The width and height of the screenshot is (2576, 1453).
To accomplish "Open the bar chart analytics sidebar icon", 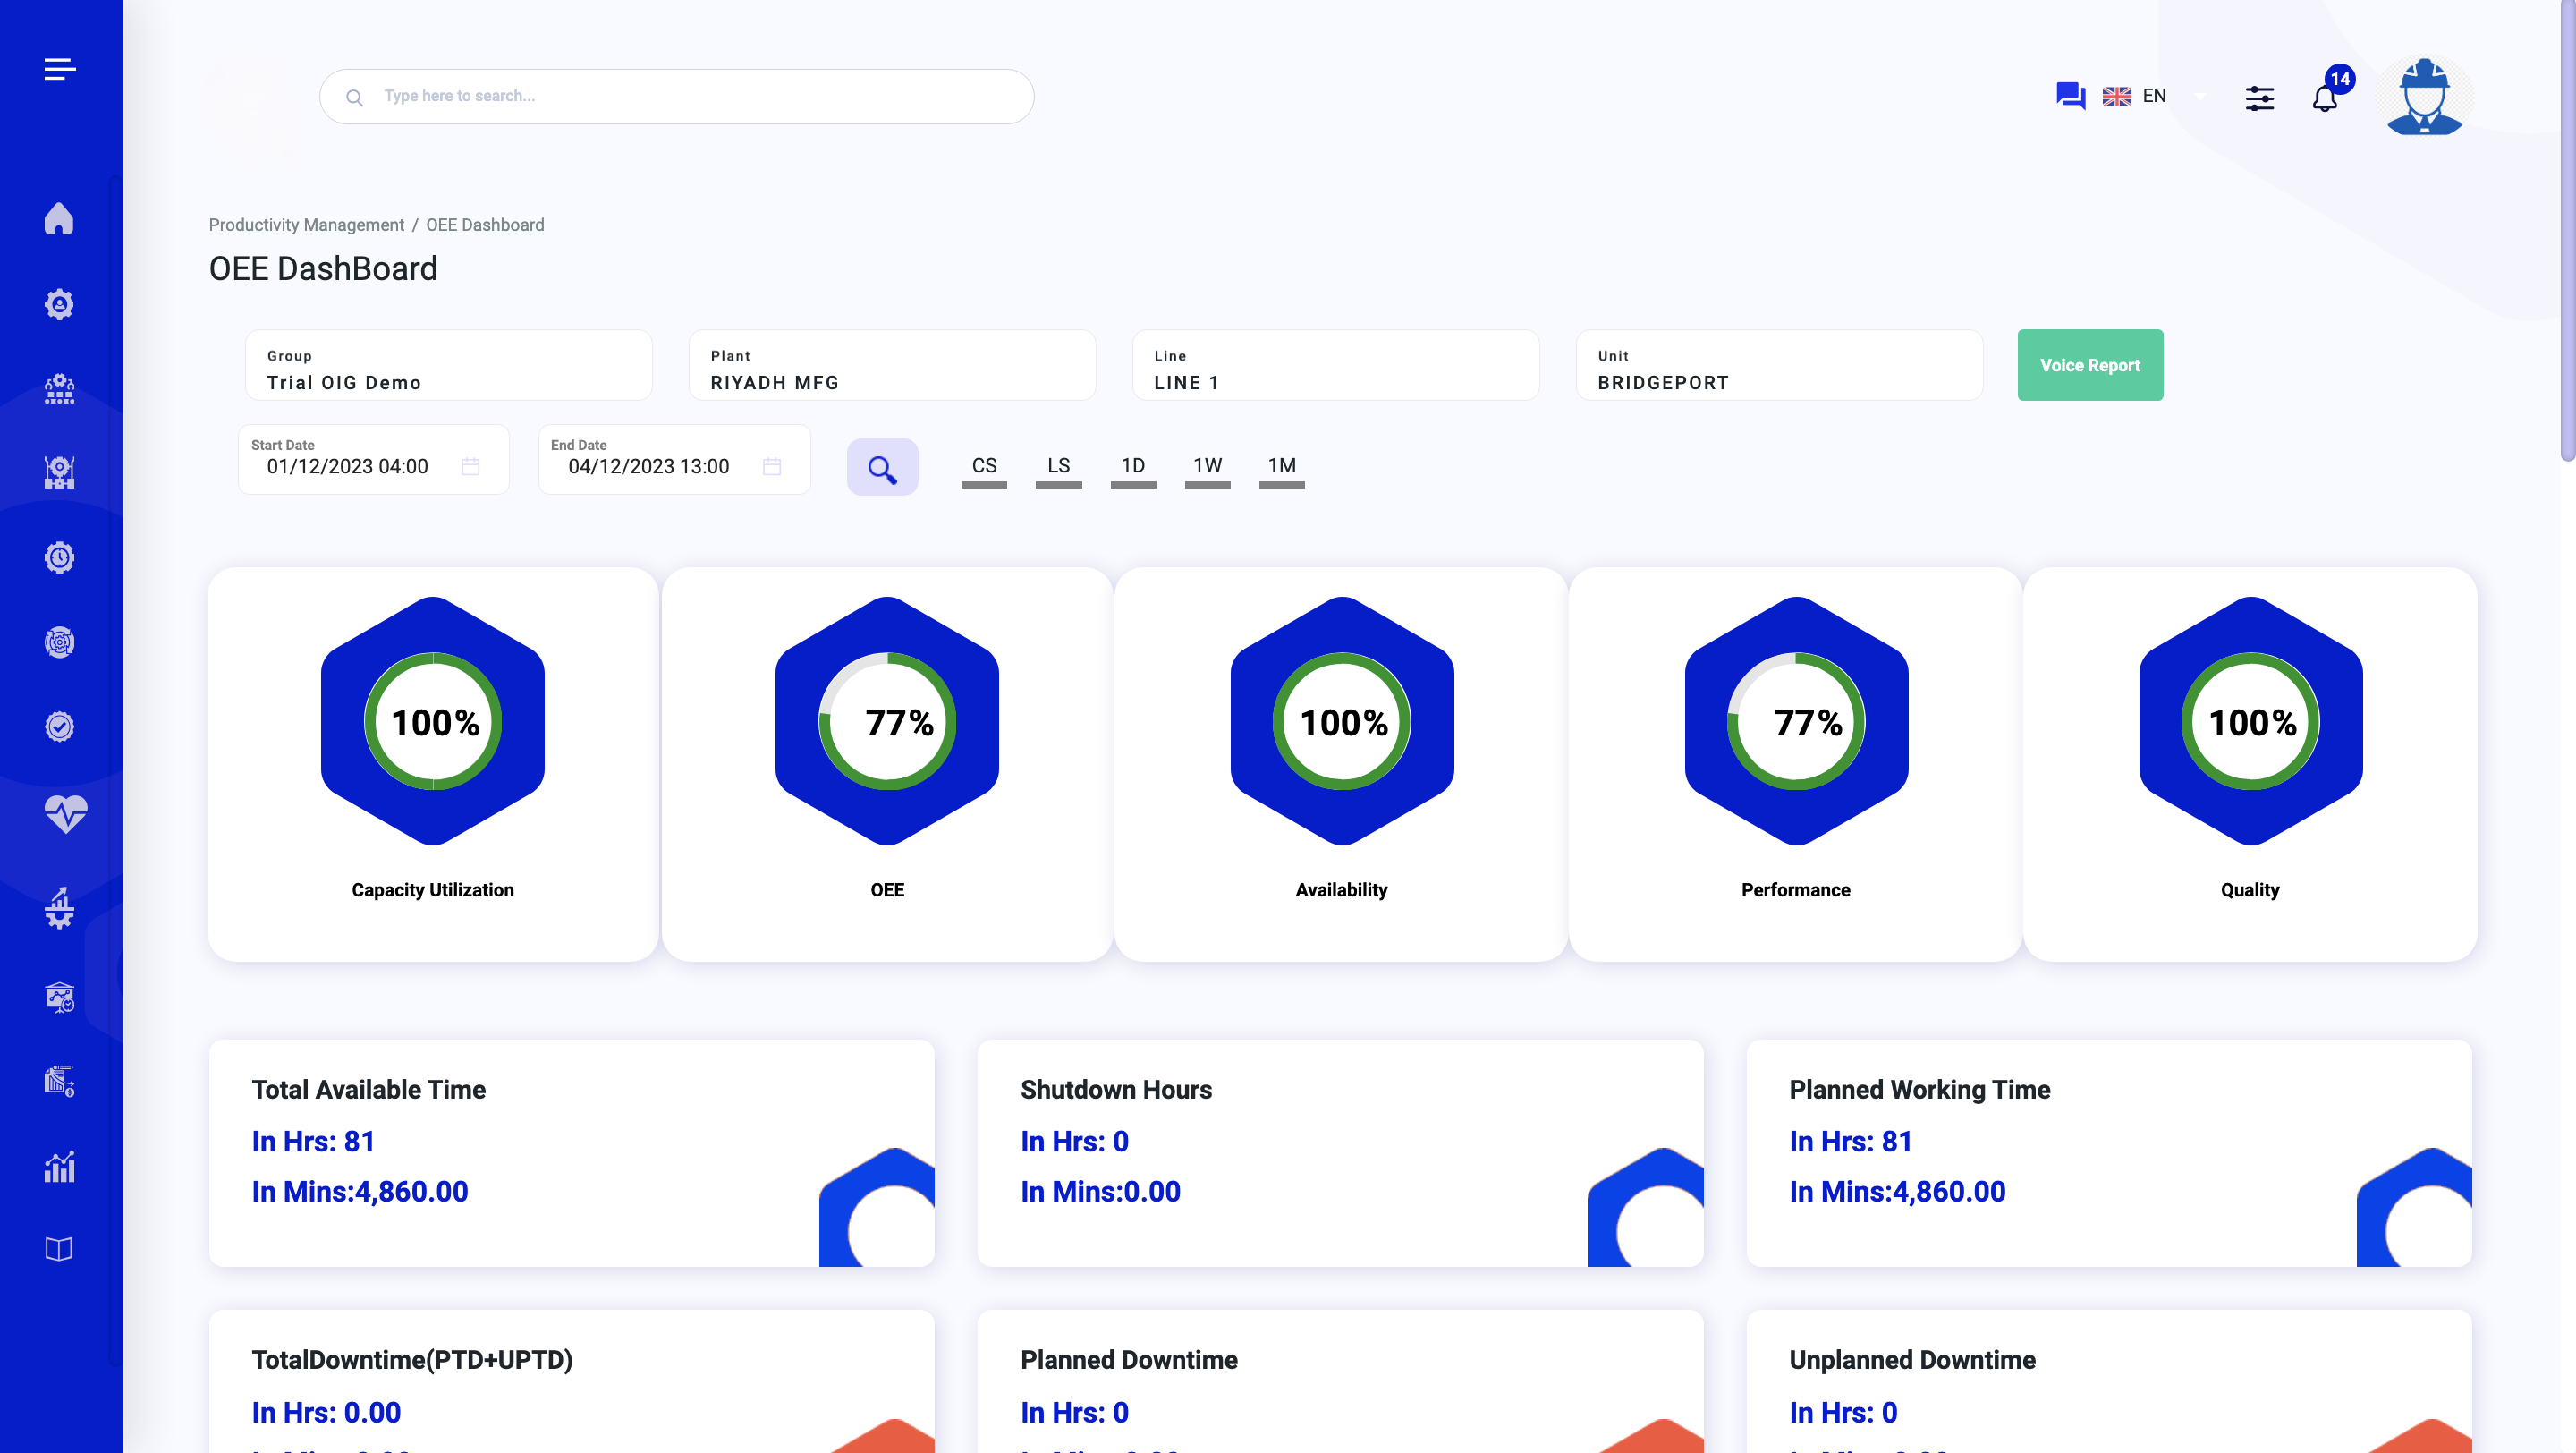I will point(59,1166).
